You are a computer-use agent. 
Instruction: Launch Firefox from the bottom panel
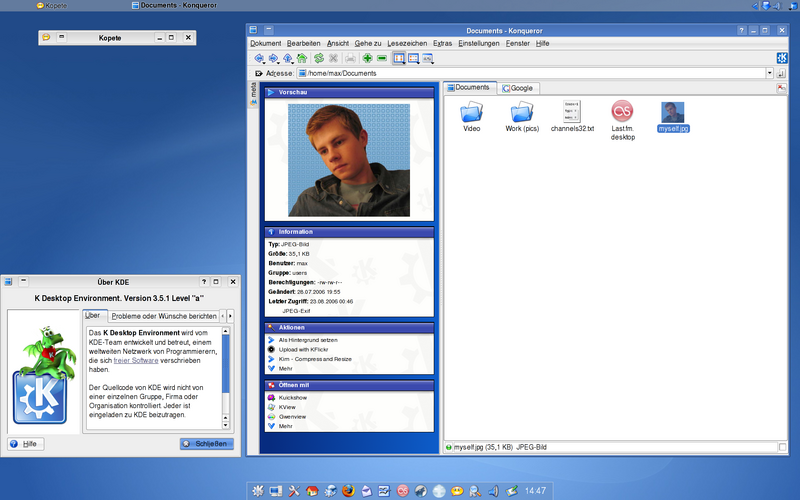pos(348,491)
